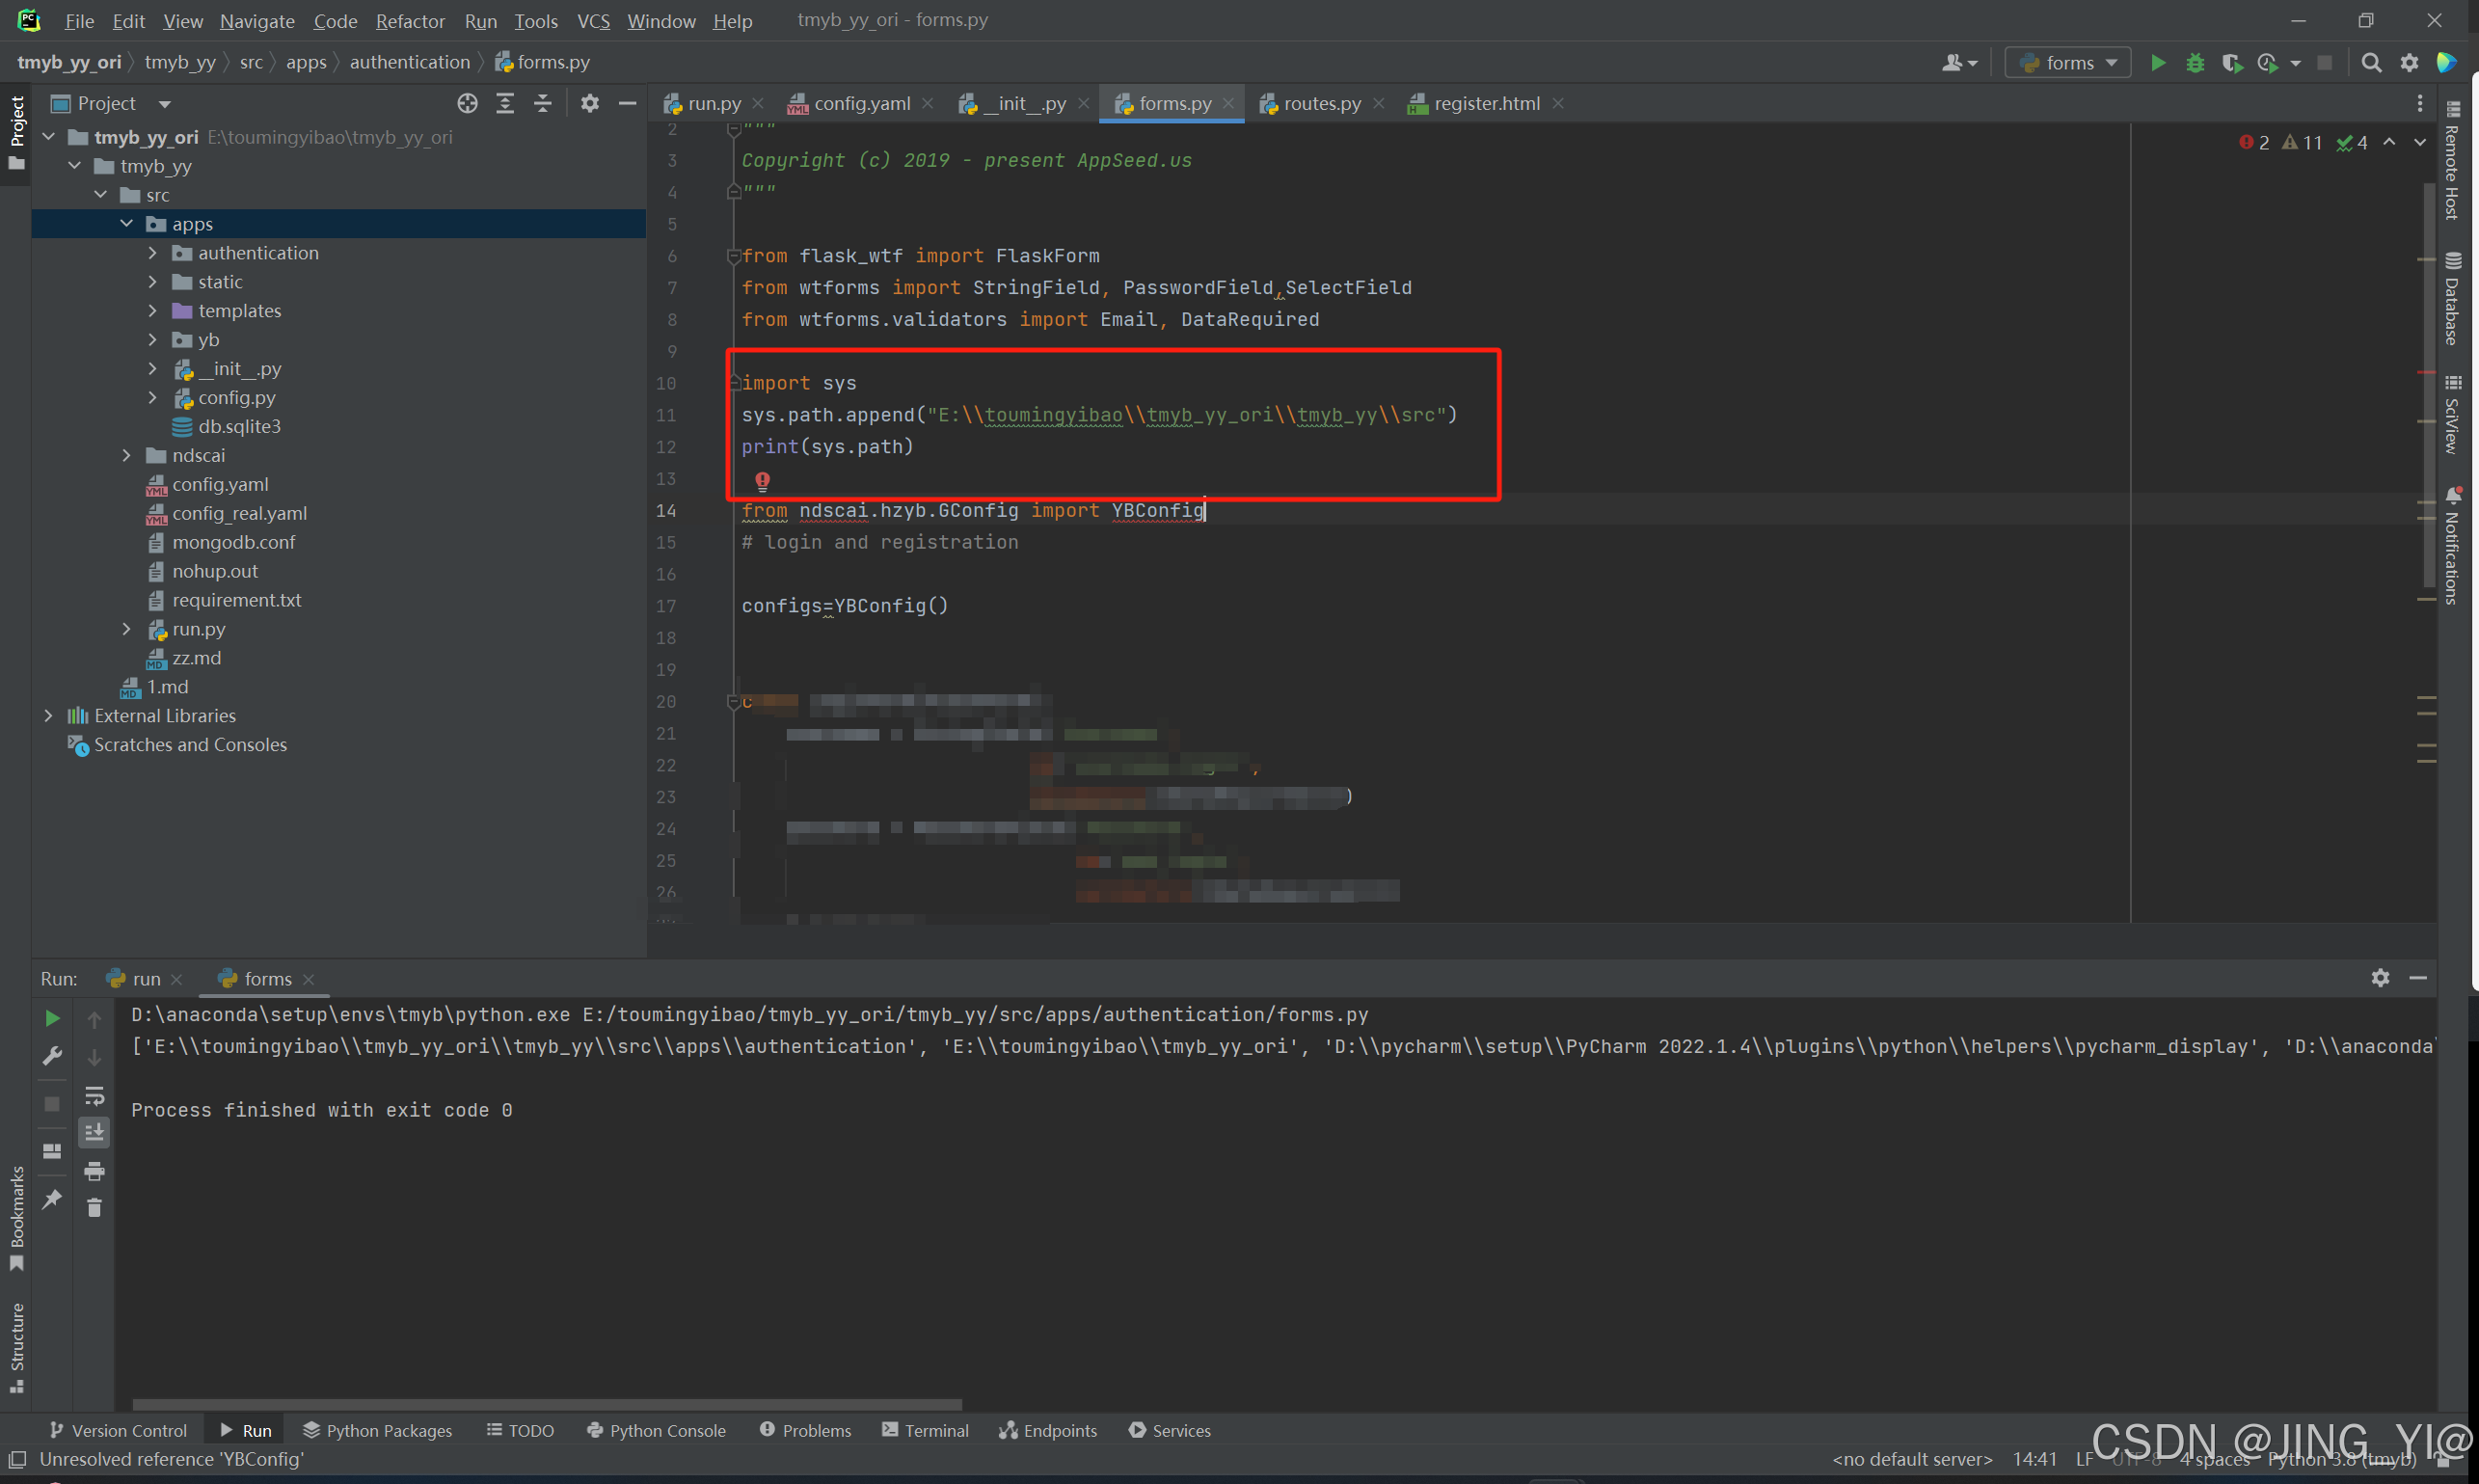Click the error bulb on line 13
The image size is (2479, 1484).
coord(762,481)
